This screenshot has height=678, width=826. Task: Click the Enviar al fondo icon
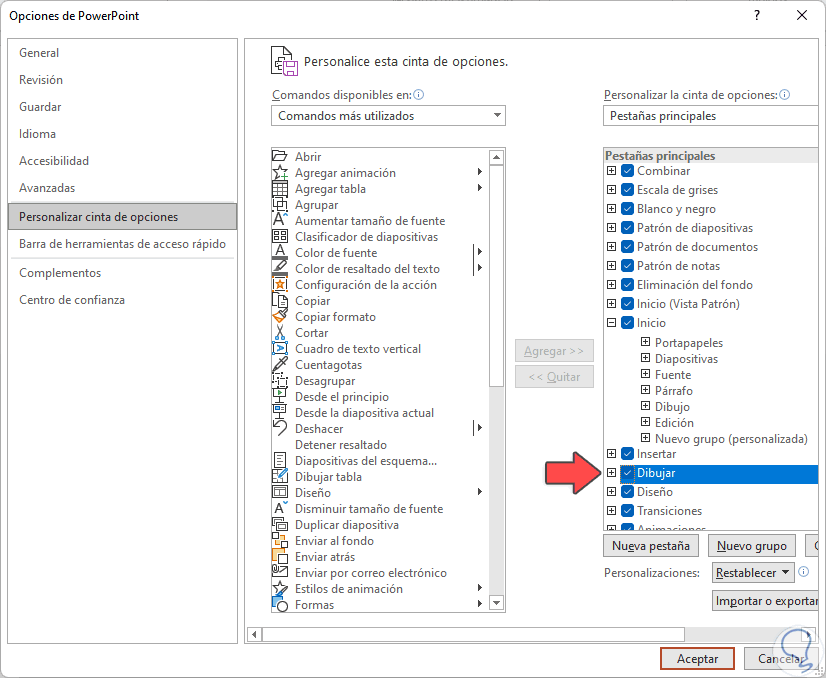click(x=280, y=541)
